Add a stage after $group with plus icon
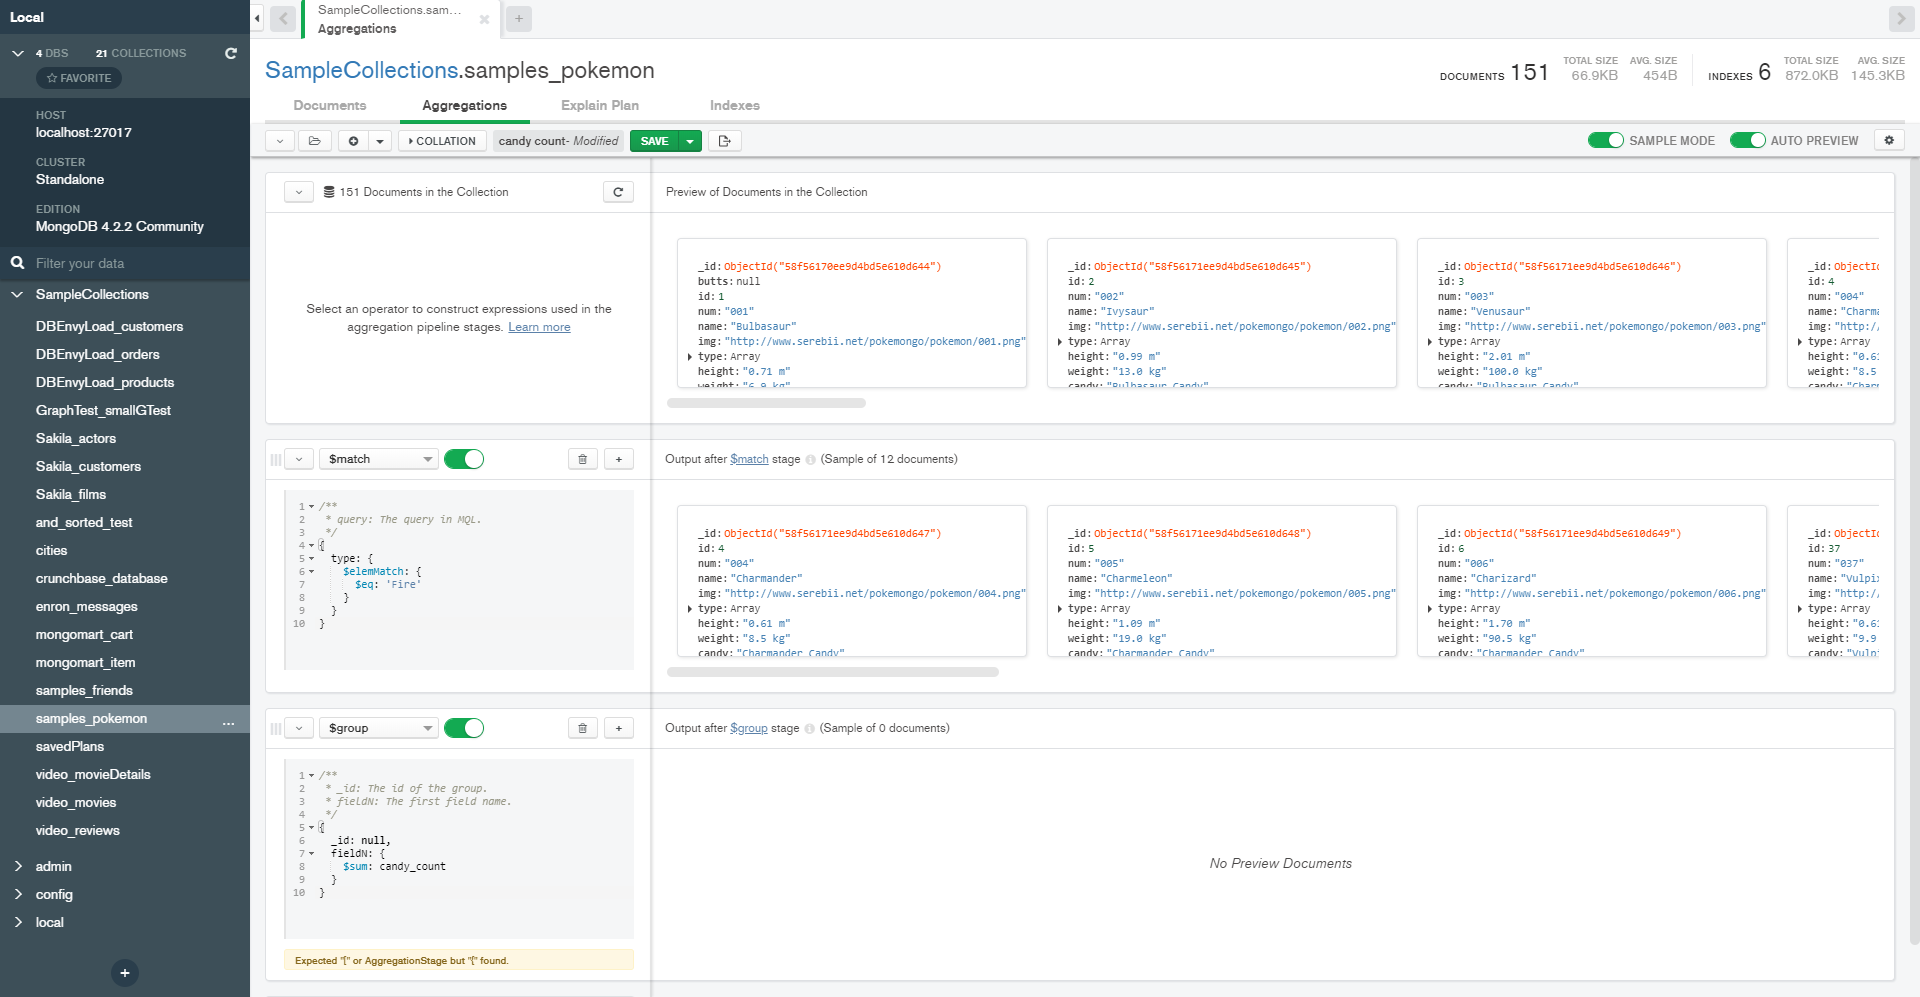1920x997 pixels. (x=619, y=728)
